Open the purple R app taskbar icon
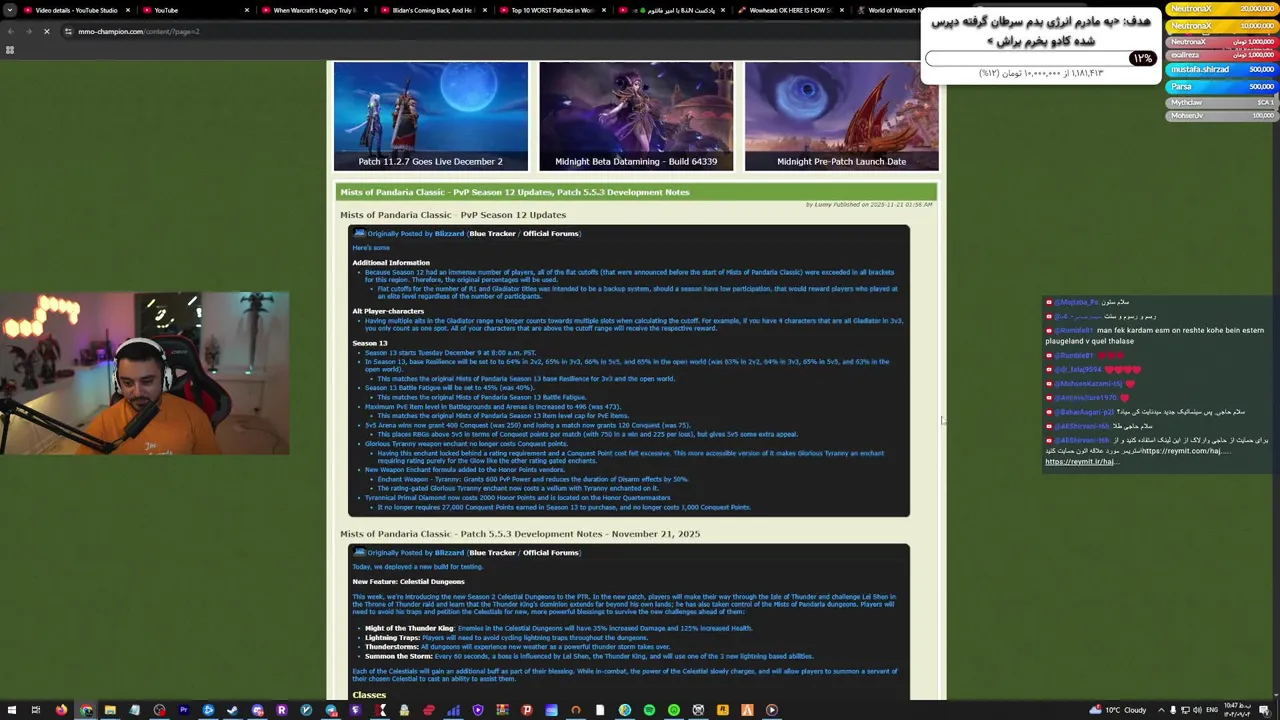The image size is (1280, 720). 281,710
